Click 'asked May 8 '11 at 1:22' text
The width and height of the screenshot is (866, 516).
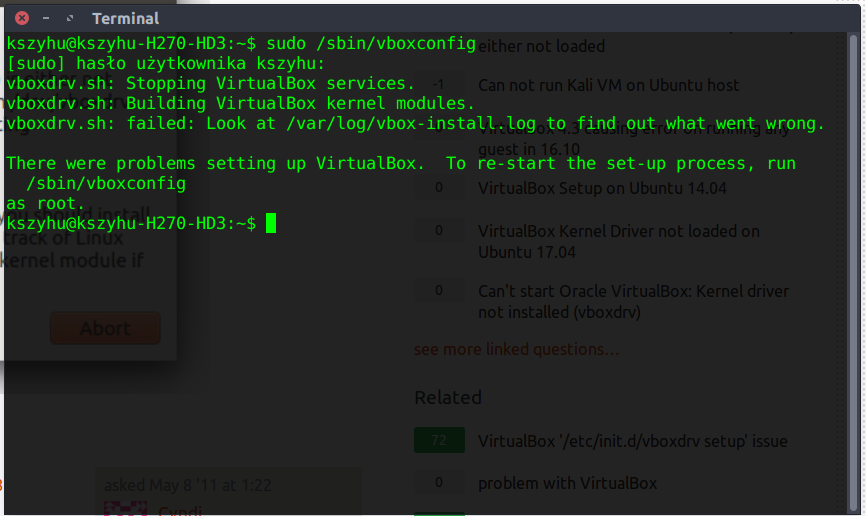[x=188, y=485]
